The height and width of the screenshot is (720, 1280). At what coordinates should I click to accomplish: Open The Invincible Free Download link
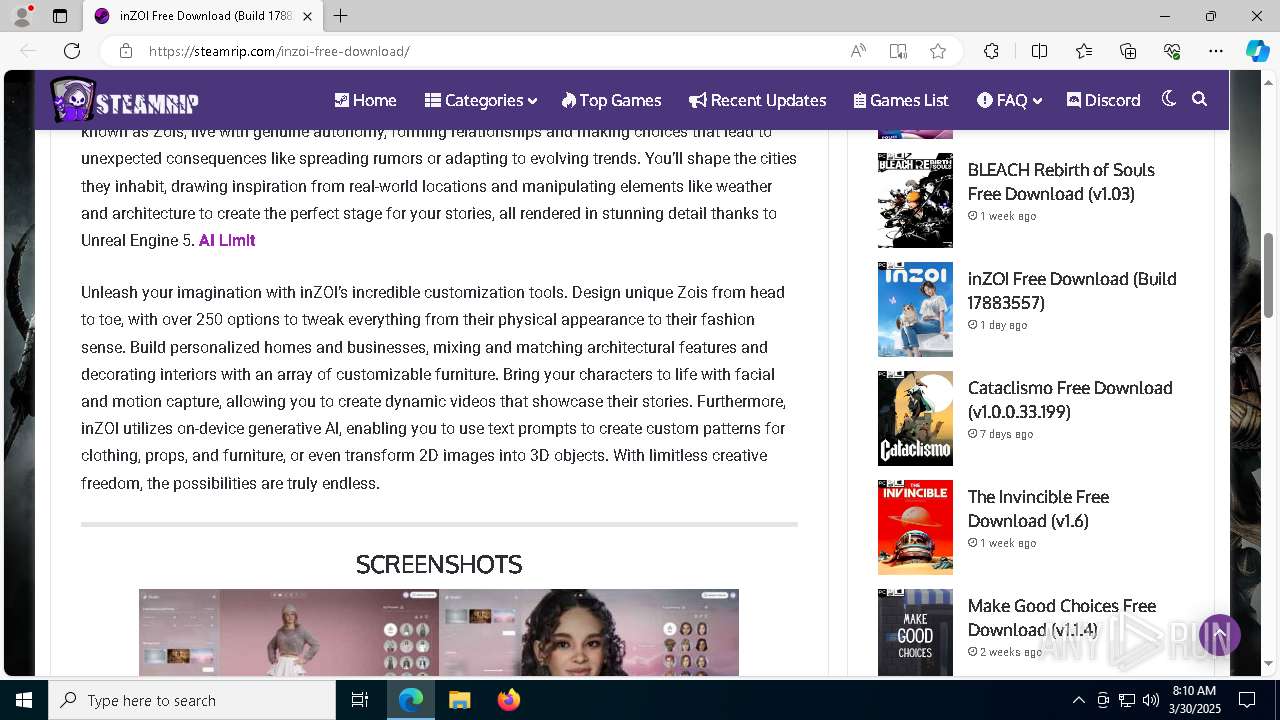point(1038,509)
